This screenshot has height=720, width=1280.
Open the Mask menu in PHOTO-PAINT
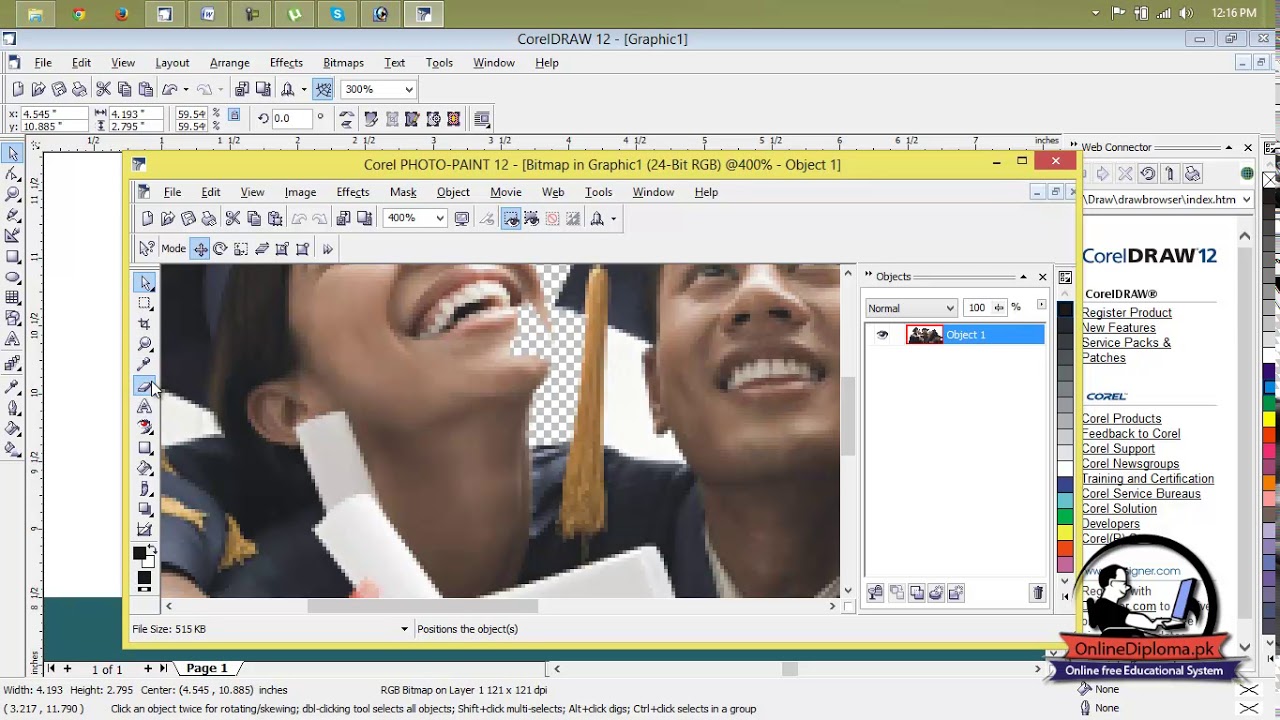[x=403, y=192]
